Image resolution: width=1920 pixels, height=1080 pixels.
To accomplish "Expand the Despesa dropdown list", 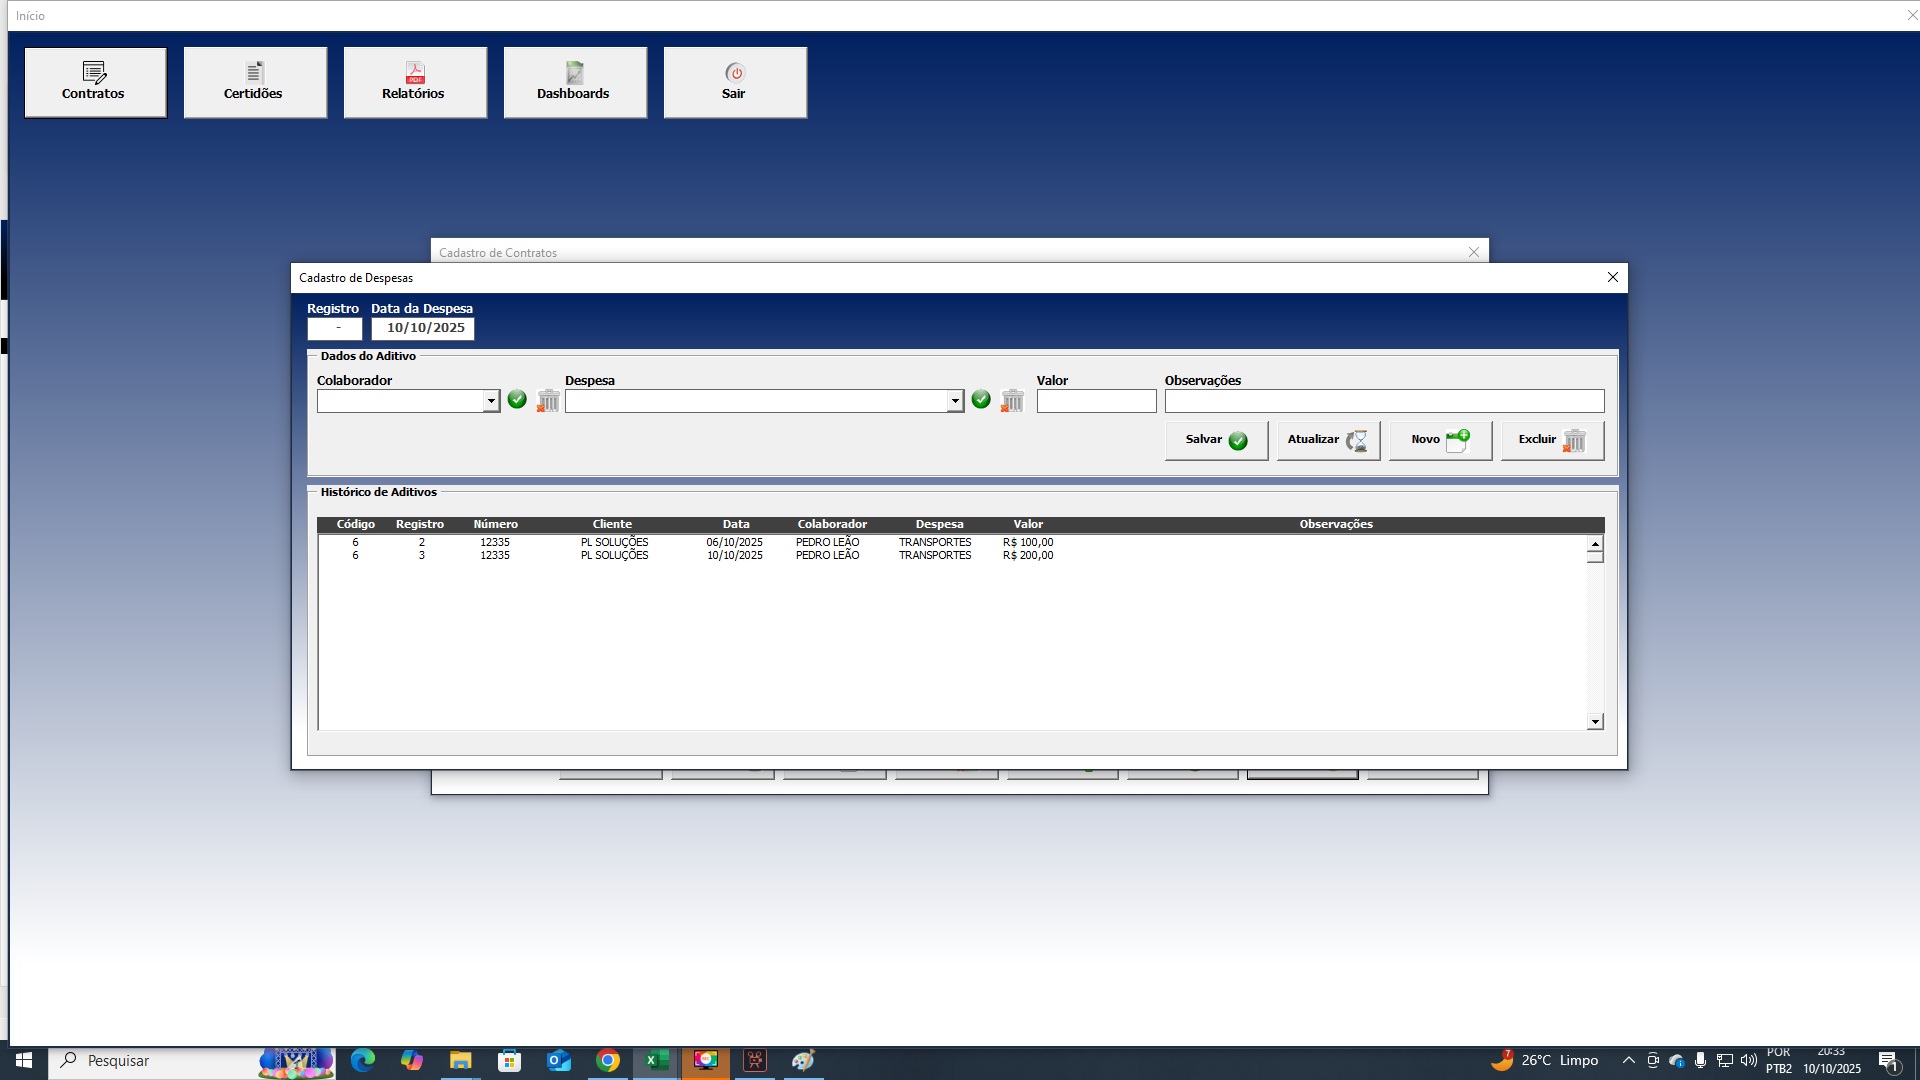I will pos(955,401).
